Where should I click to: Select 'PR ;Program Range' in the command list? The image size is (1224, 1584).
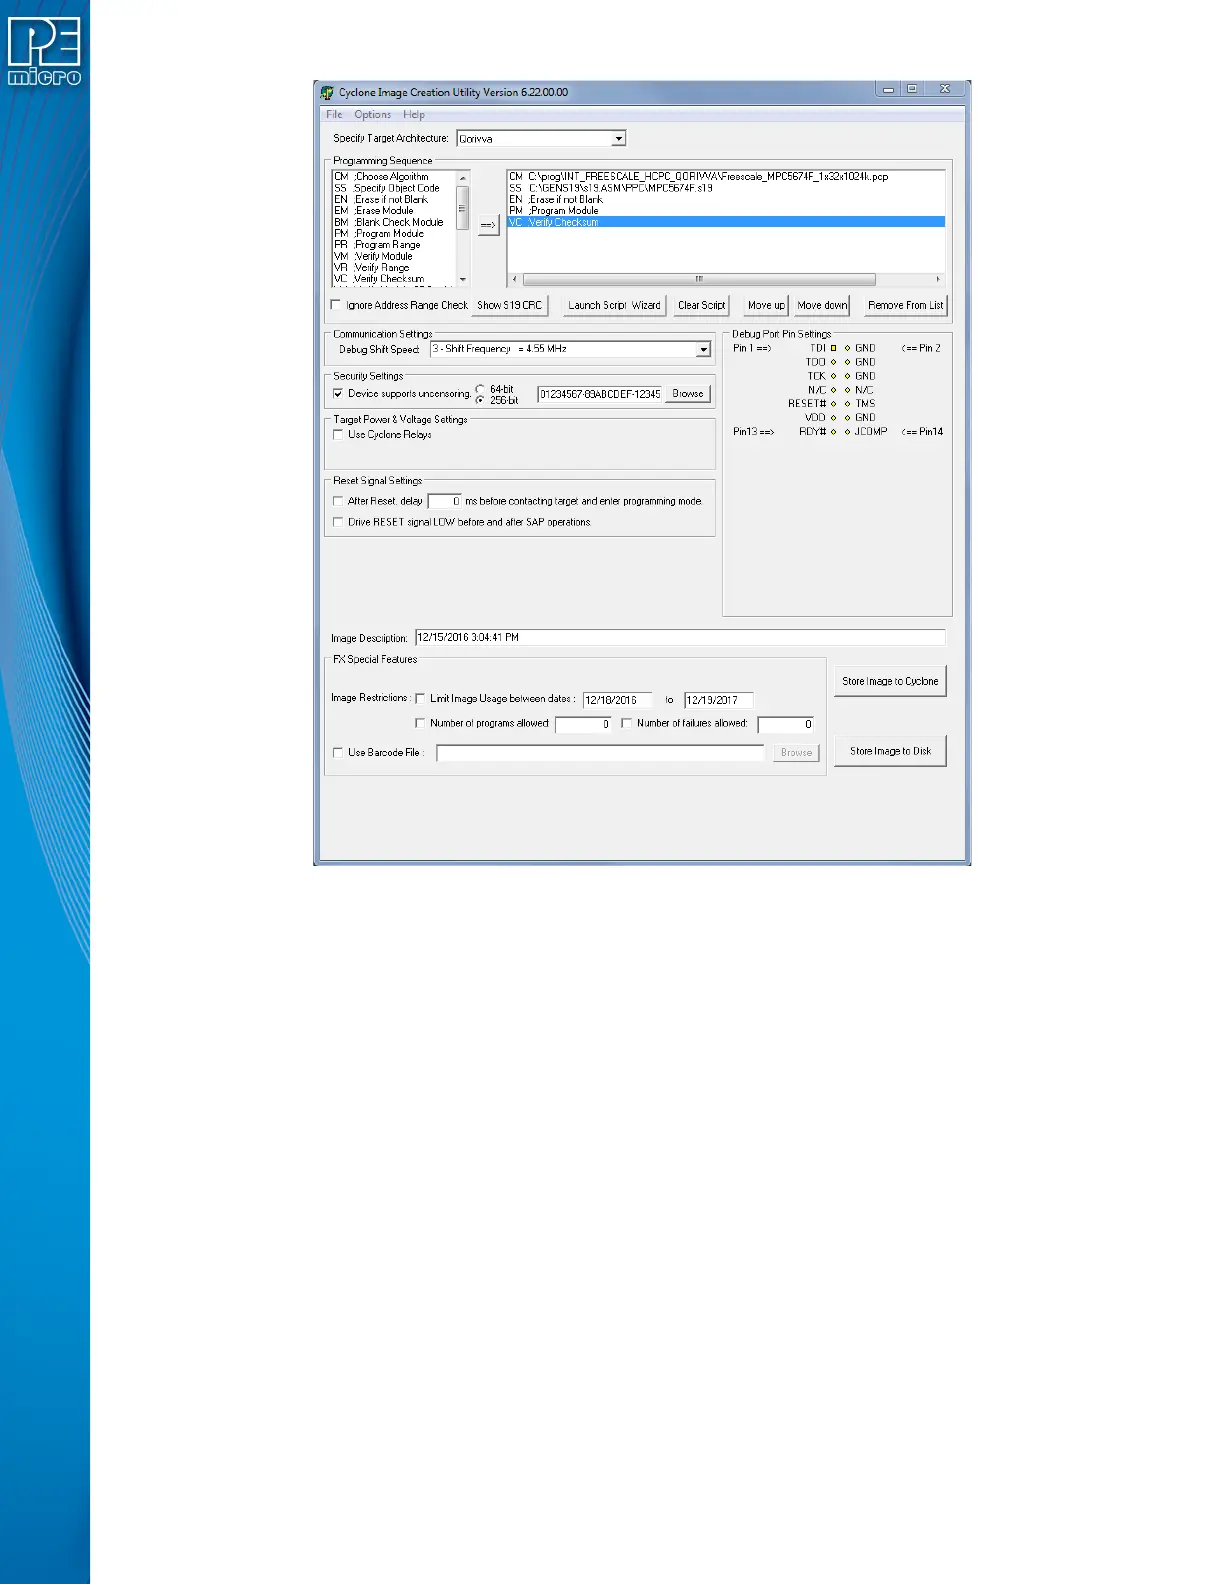tap(394, 245)
